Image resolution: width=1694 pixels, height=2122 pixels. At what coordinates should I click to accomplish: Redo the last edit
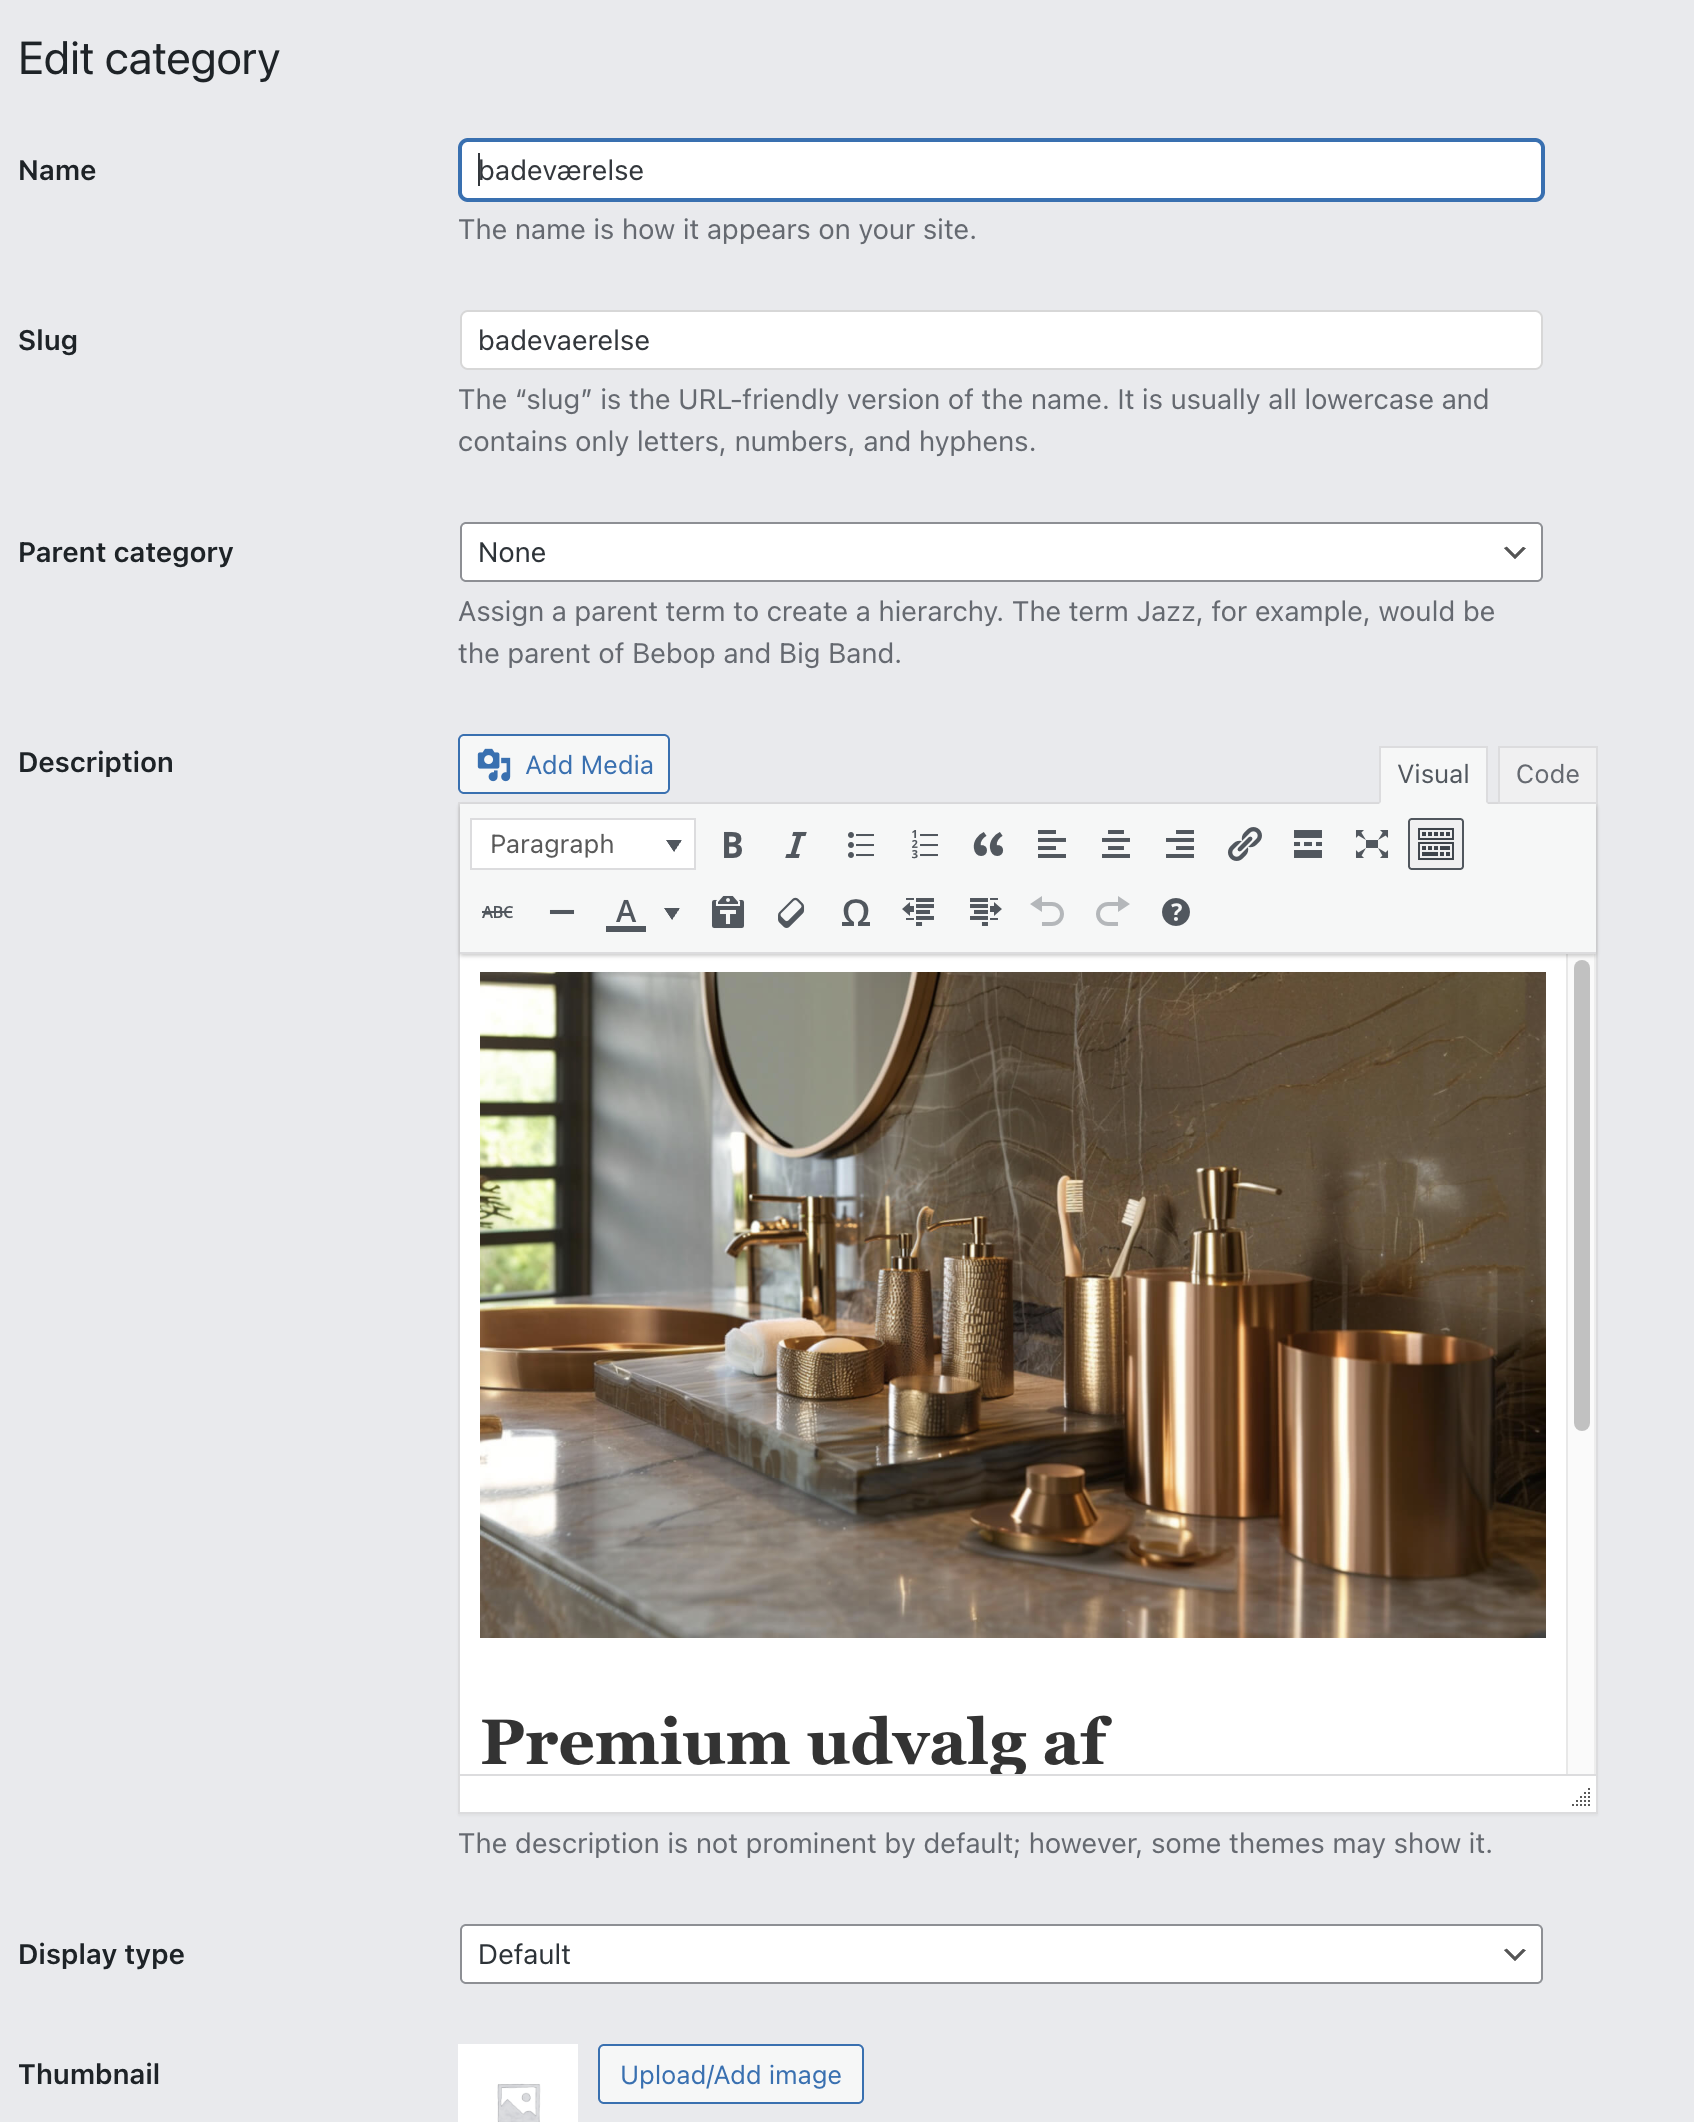1112,912
